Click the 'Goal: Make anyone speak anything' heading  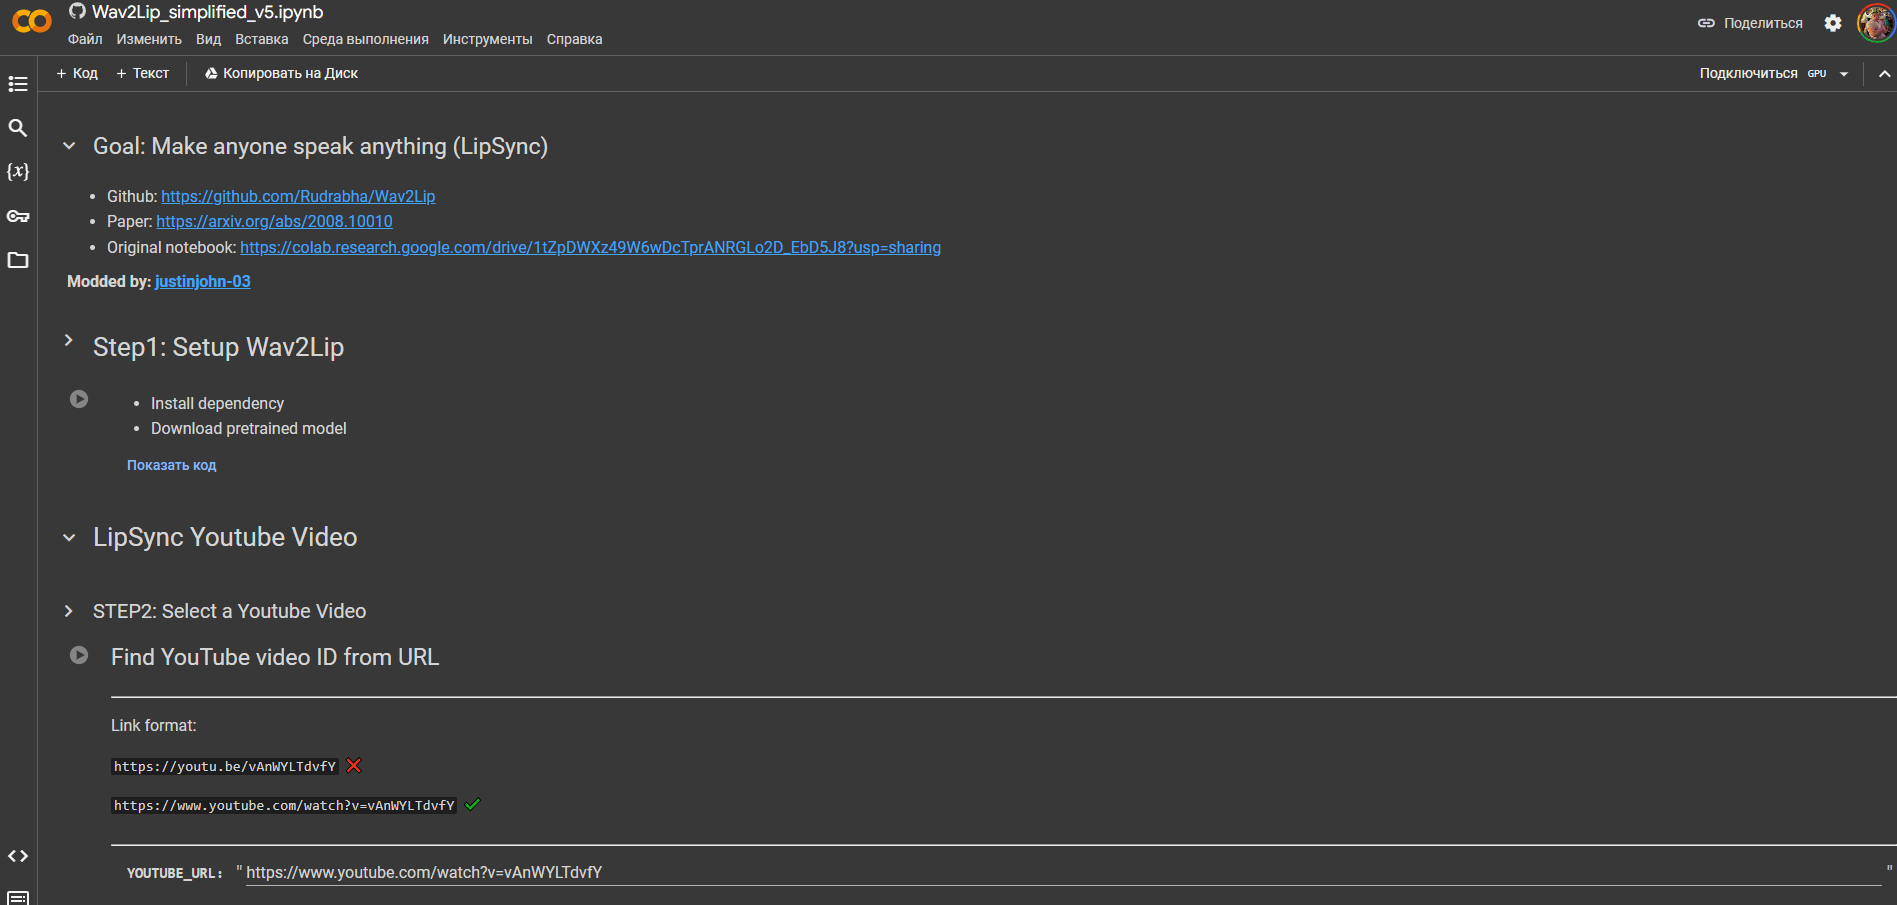(320, 146)
